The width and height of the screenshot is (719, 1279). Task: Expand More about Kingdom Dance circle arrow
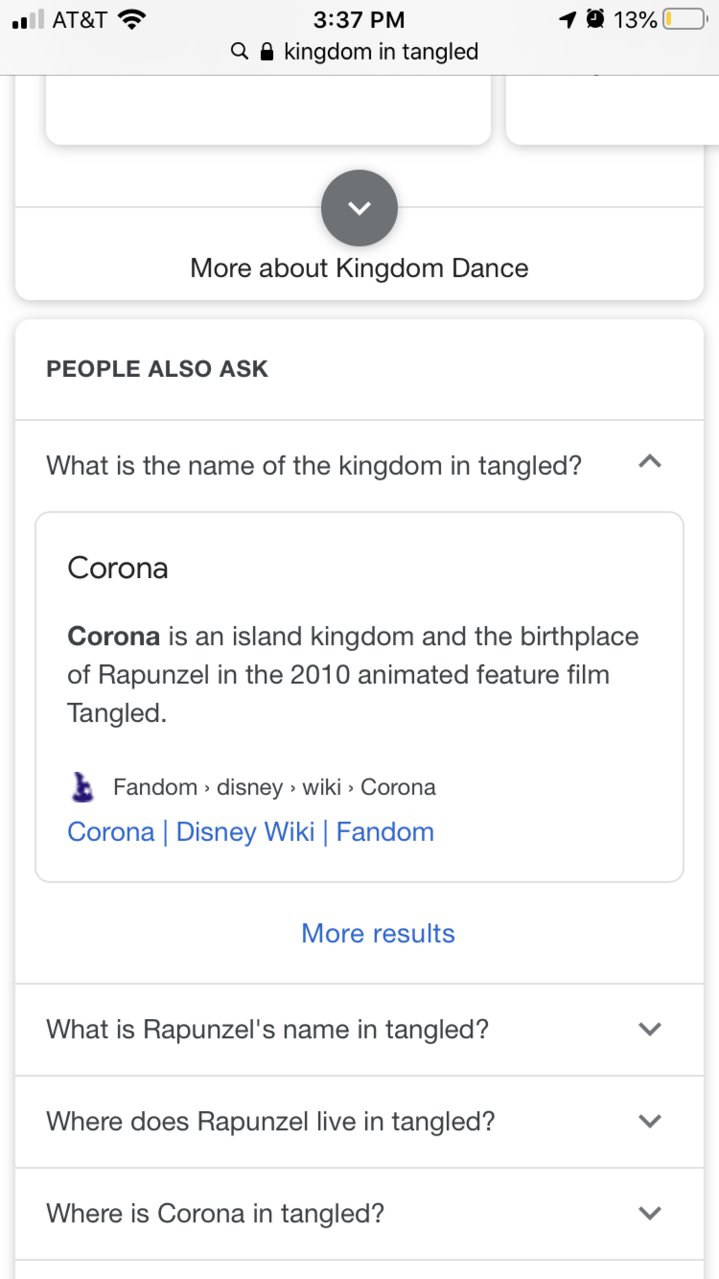coord(359,208)
